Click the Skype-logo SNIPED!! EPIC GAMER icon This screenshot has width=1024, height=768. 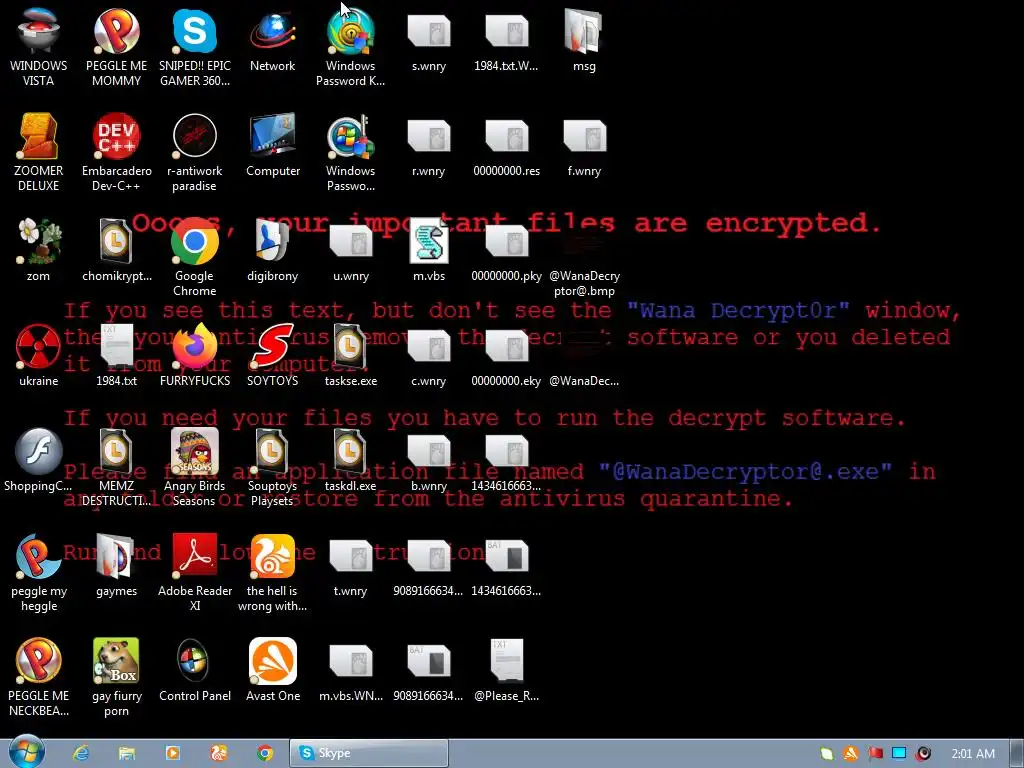(195, 46)
